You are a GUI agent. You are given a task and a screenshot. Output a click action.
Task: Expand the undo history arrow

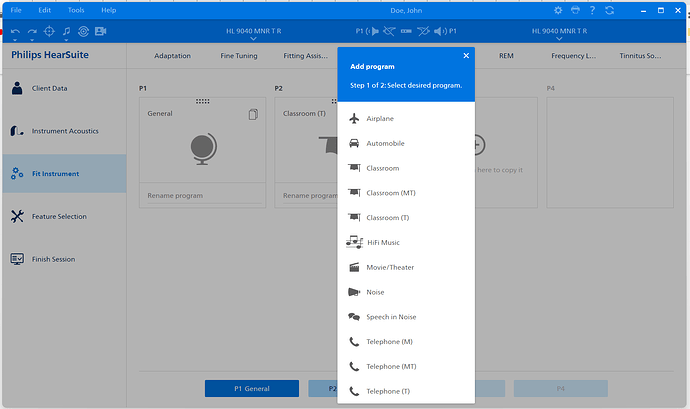pos(15,40)
